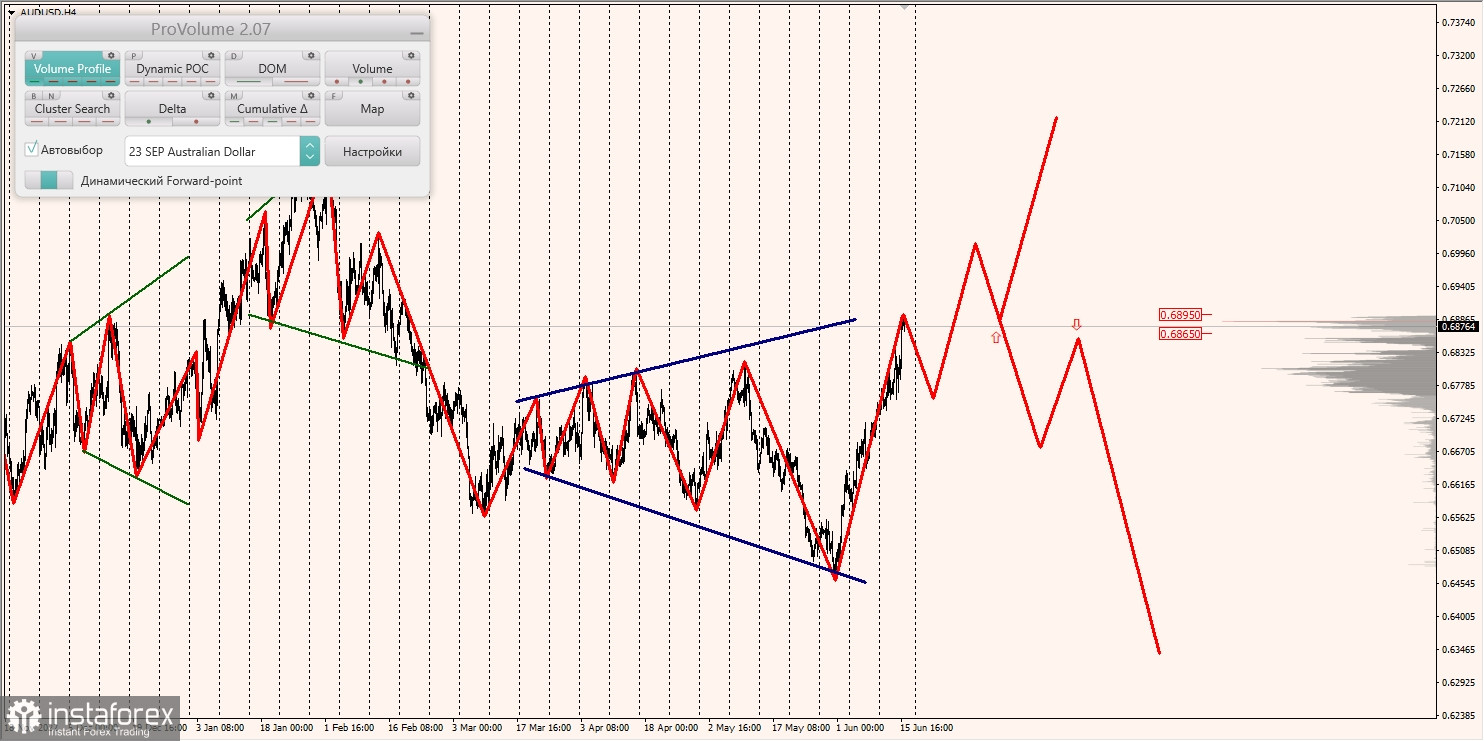The image size is (1484, 741).
Task: Click the B hotkey label on Cluster Search
Action: coord(34,96)
